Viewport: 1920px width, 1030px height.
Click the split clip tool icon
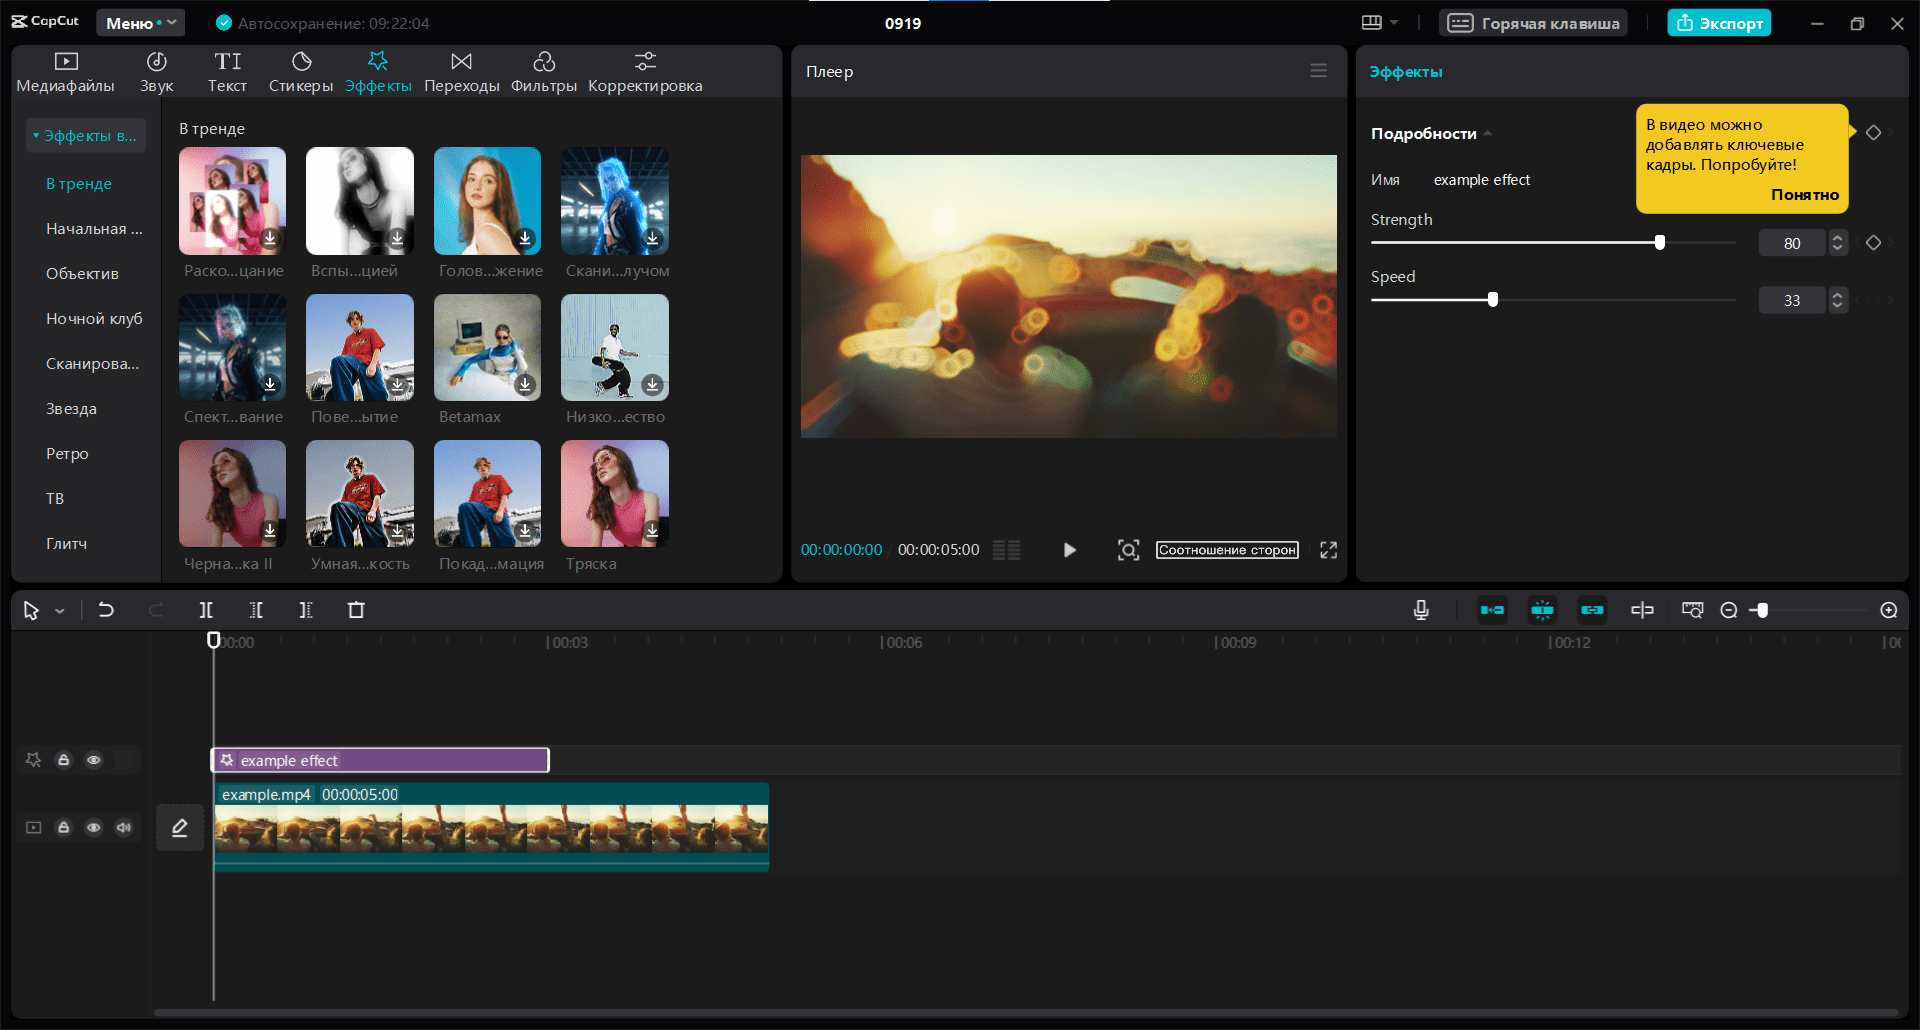click(x=206, y=610)
